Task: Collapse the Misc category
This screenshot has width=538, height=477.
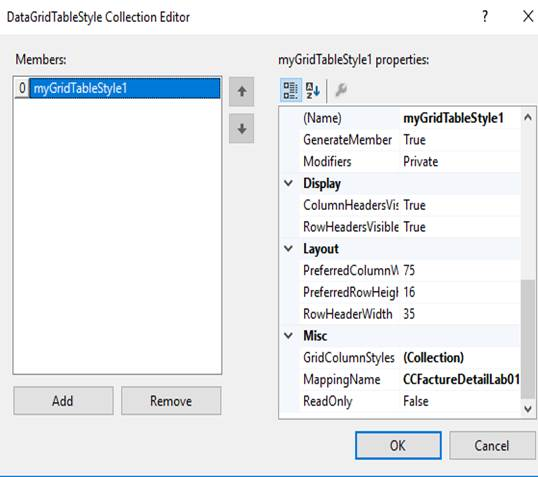Action: point(289,336)
